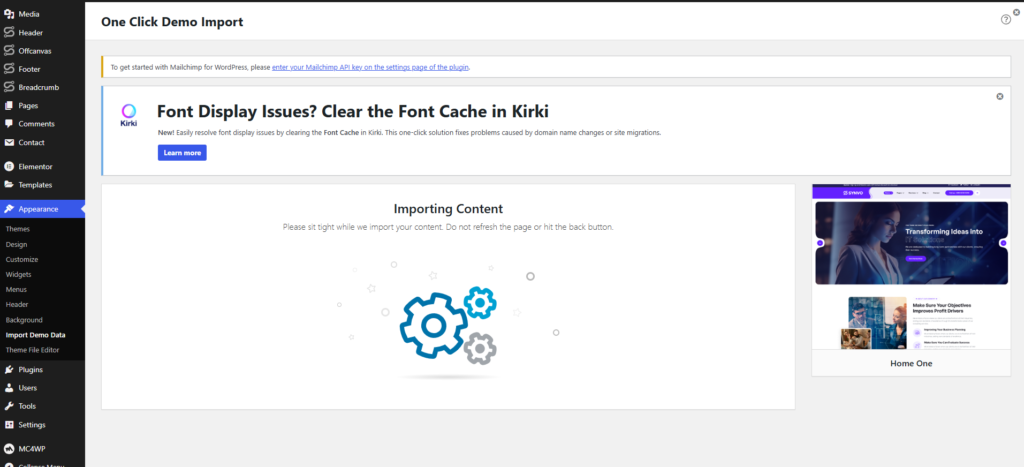Image resolution: width=1024 pixels, height=467 pixels.
Task: Click the Comments bubble icon
Action: pyautogui.click(x=9, y=124)
